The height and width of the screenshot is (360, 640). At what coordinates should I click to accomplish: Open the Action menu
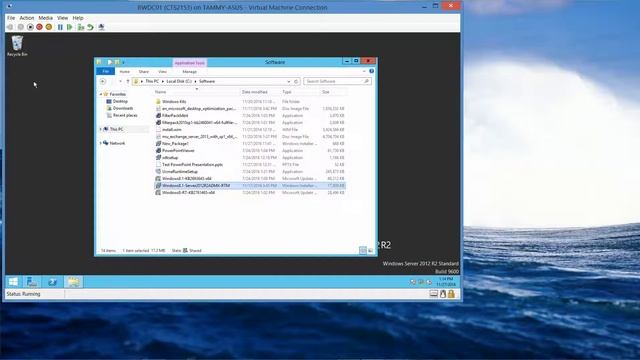click(x=27, y=18)
